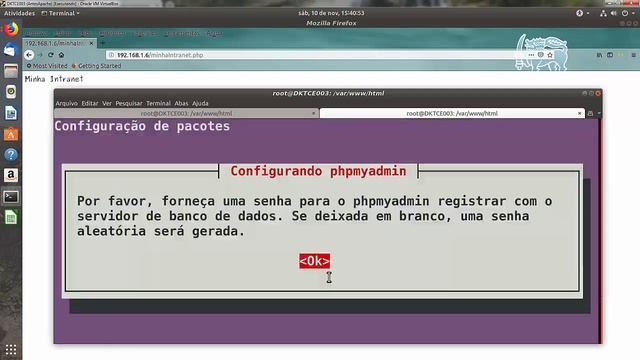Viewport: 640px width, 360px height.
Task: Show site information icon in URL bar
Action: 111,55
